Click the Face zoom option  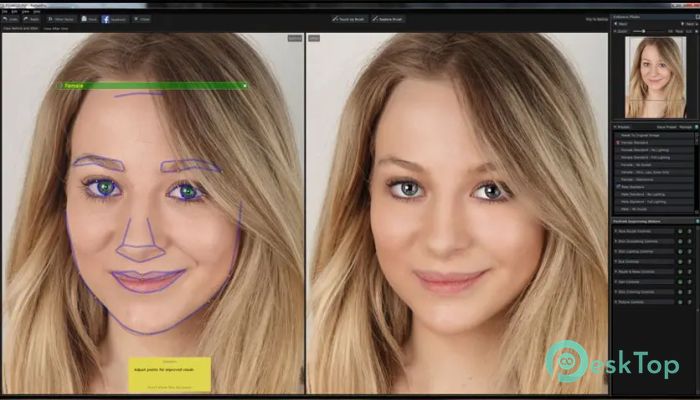coord(679,31)
